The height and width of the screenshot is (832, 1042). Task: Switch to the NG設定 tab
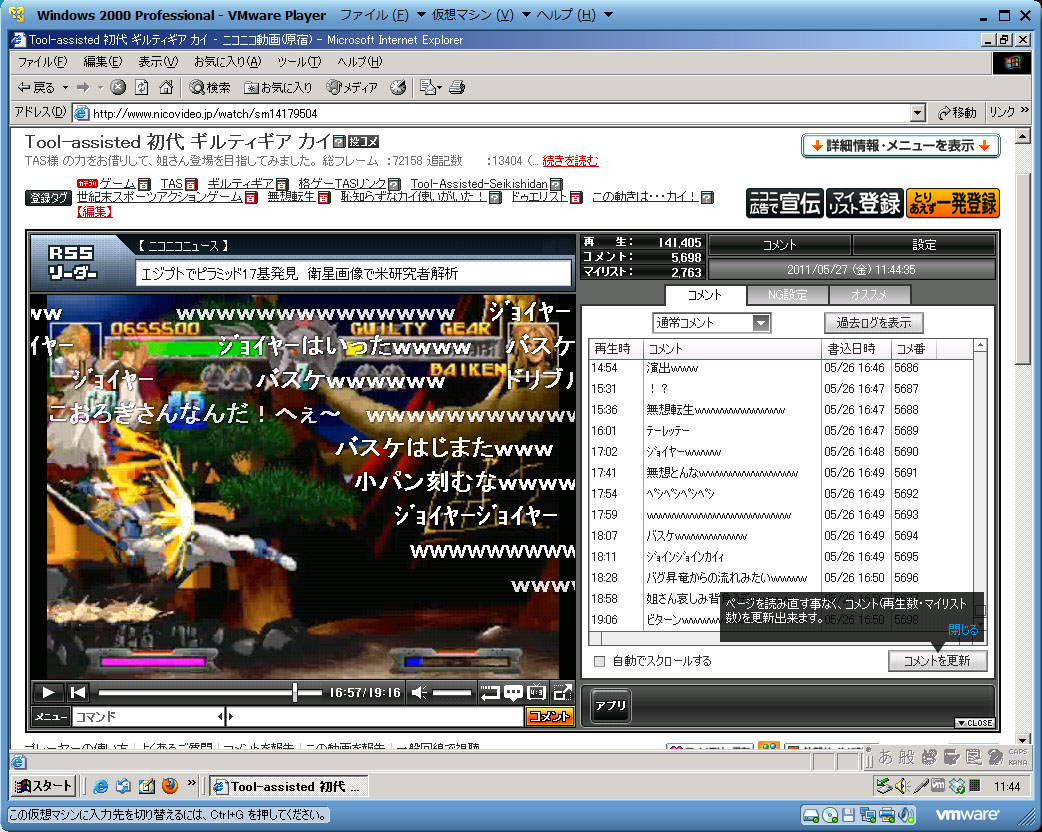(x=787, y=295)
